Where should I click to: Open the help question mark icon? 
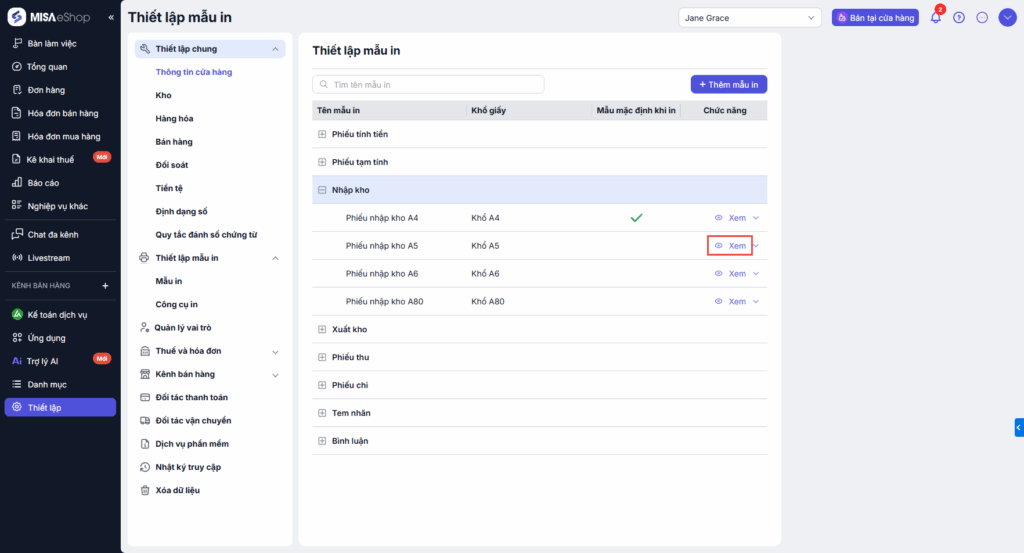959,18
